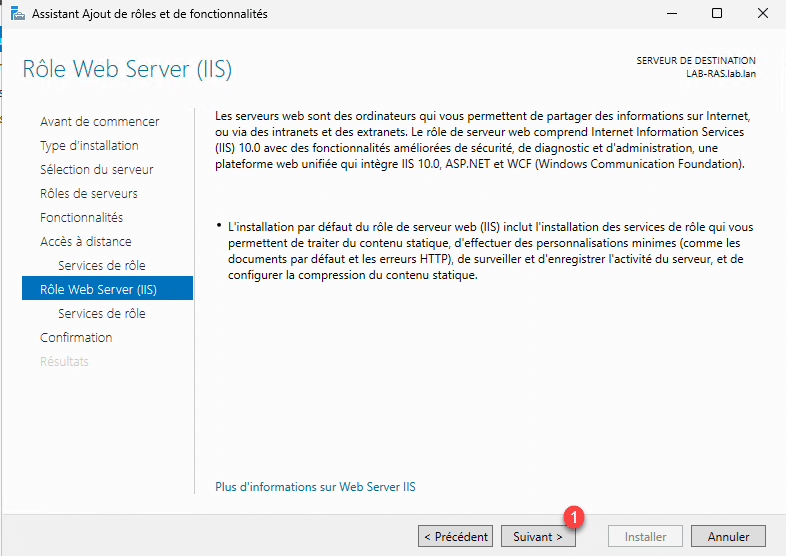
Task: Click the greyed-out Résultats step
Action: (64, 361)
